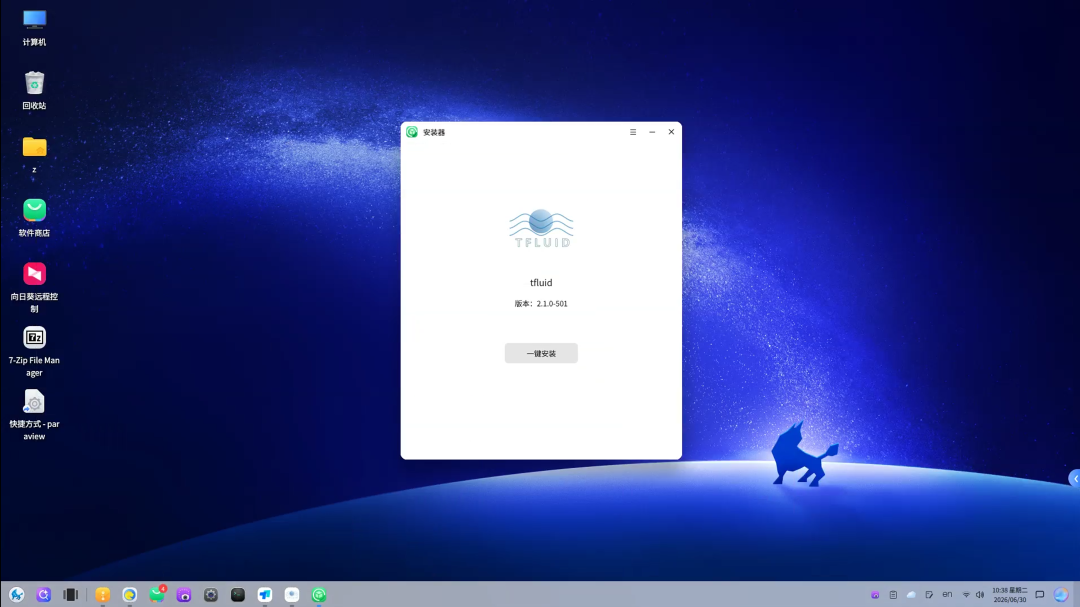Open the purple camera icon in the taskbar
The width and height of the screenshot is (1080, 607).
[184, 595]
